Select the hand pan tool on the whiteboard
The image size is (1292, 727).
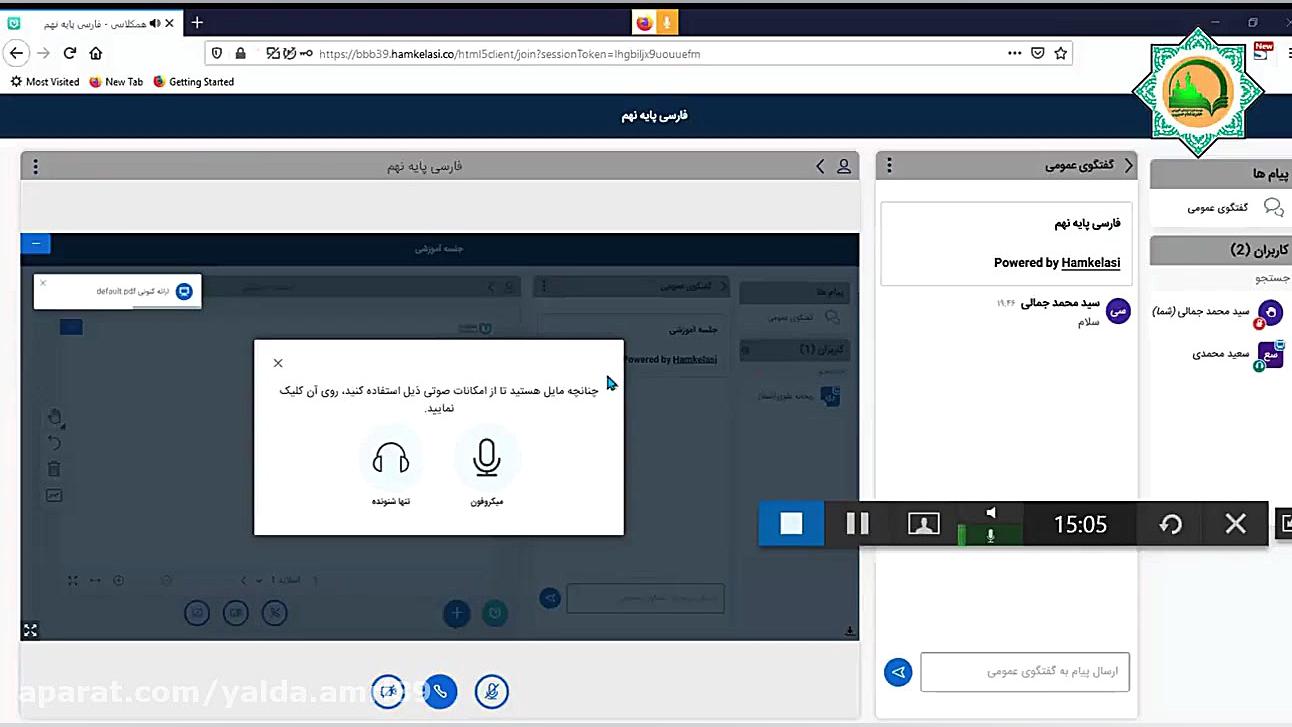pos(55,417)
